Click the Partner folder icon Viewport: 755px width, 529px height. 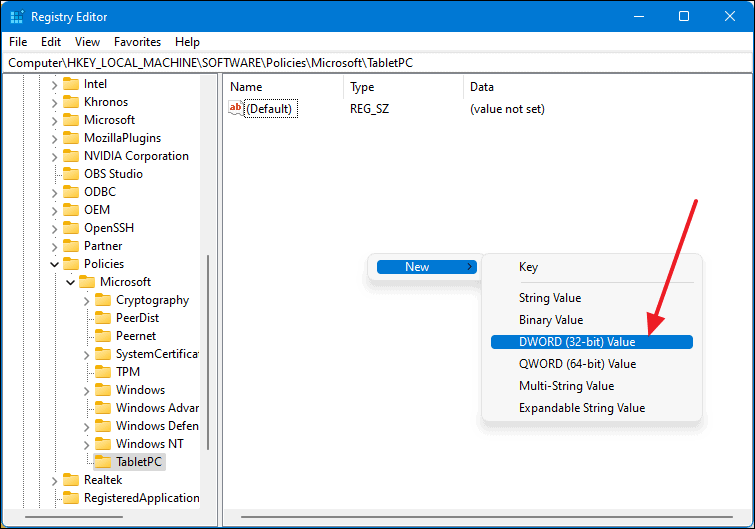(71, 246)
